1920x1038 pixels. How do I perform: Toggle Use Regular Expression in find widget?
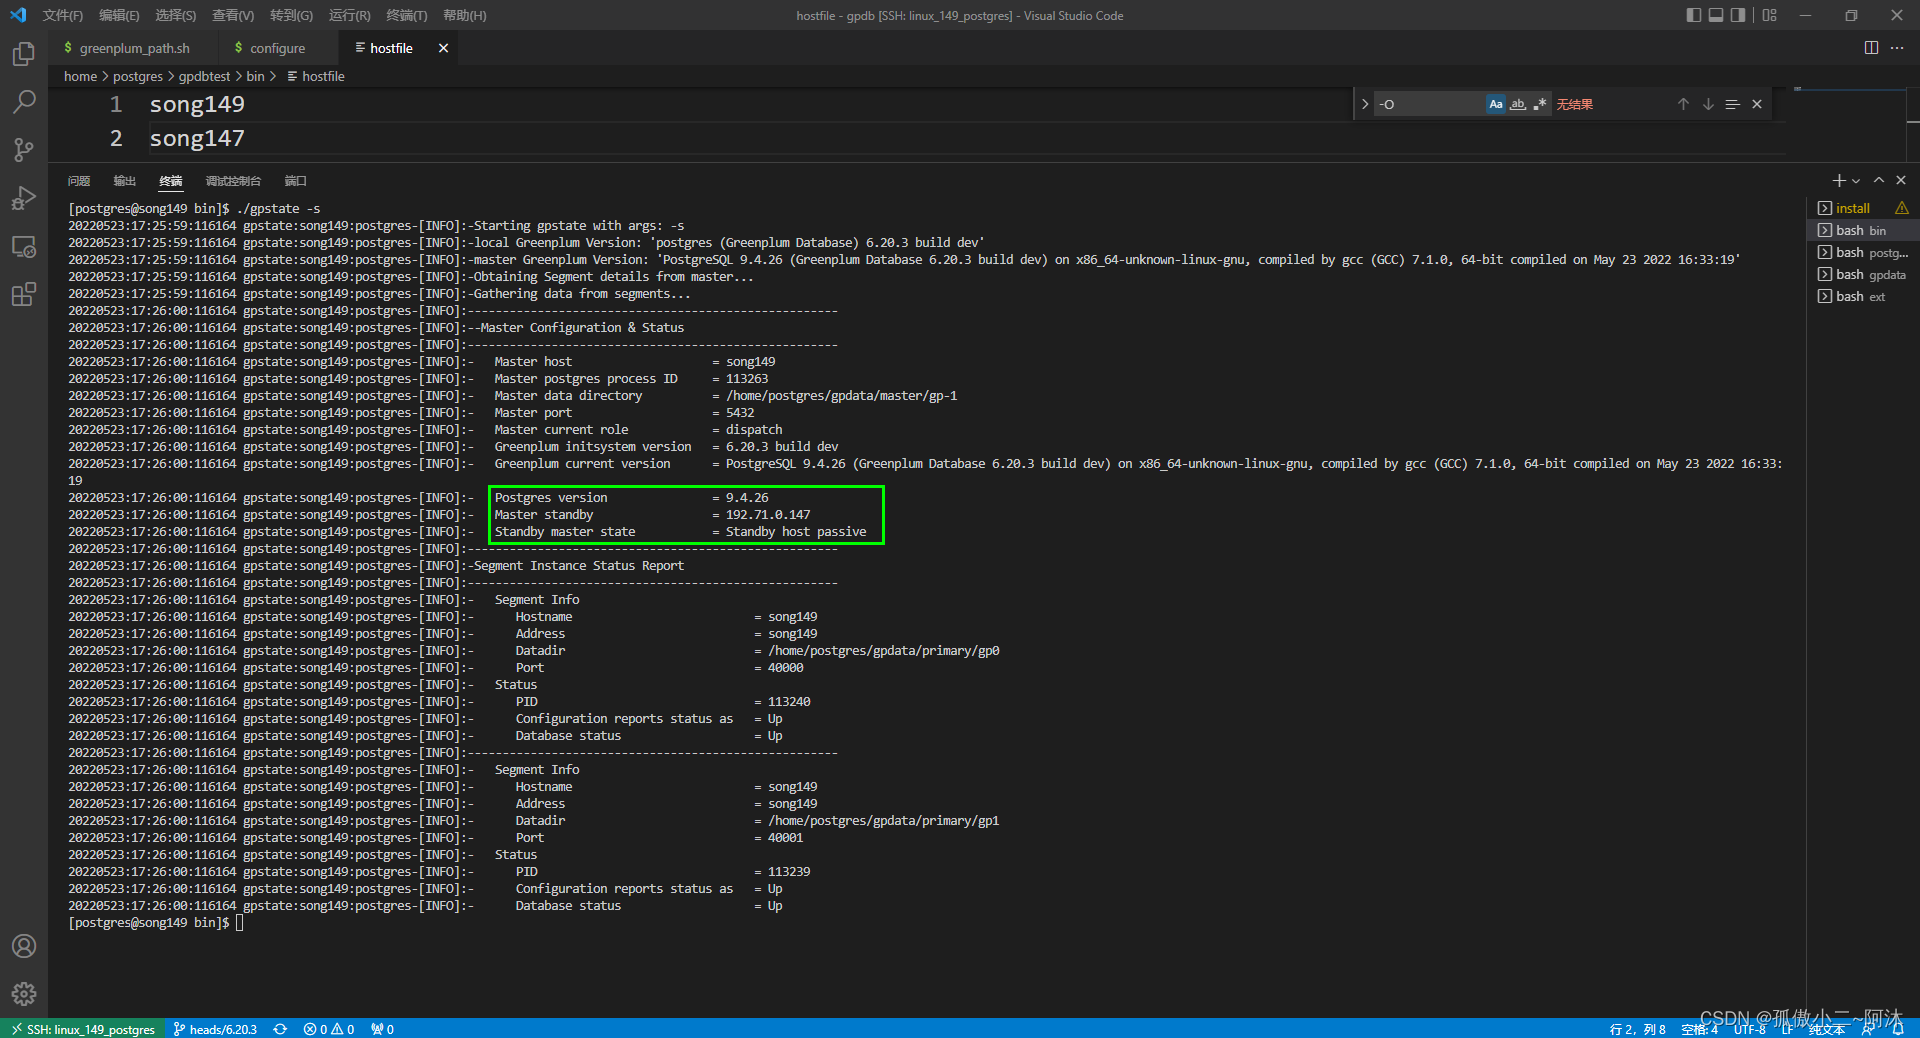click(1540, 104)
